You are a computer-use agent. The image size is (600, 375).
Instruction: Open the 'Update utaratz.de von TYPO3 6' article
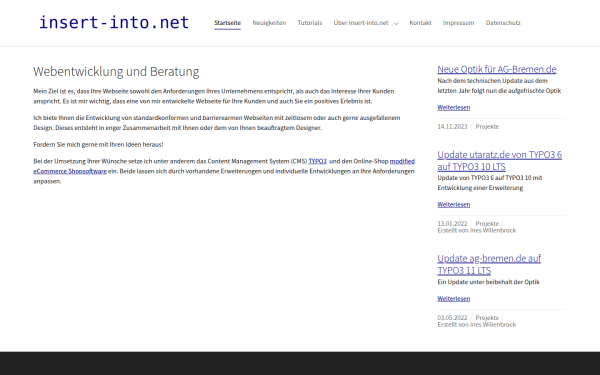pyautogui.click(x=499, y=160)
